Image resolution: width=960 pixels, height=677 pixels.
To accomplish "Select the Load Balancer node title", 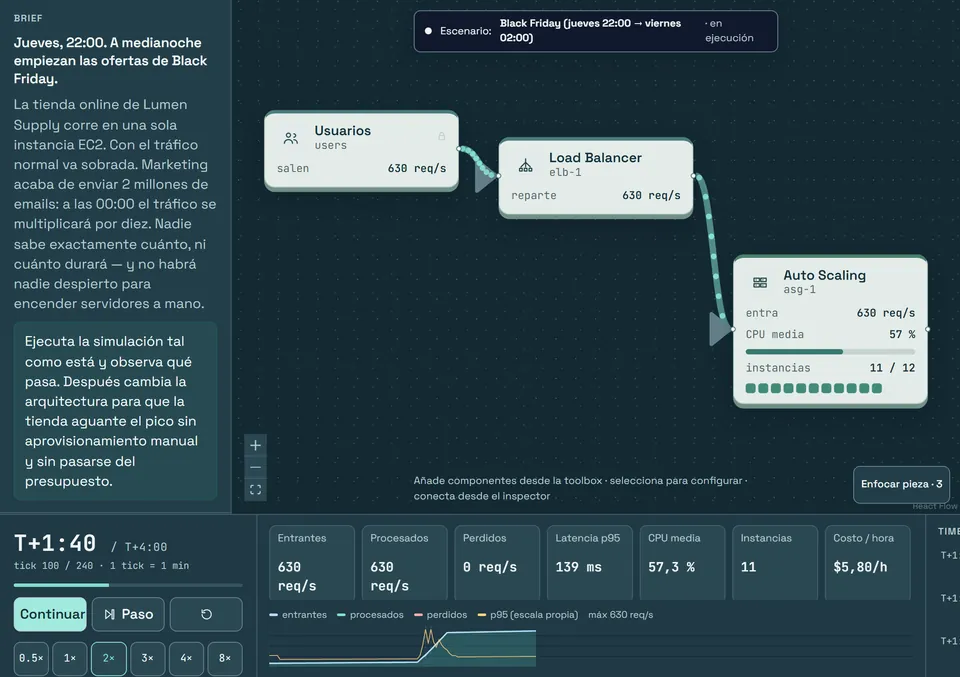I will [595, 157].
